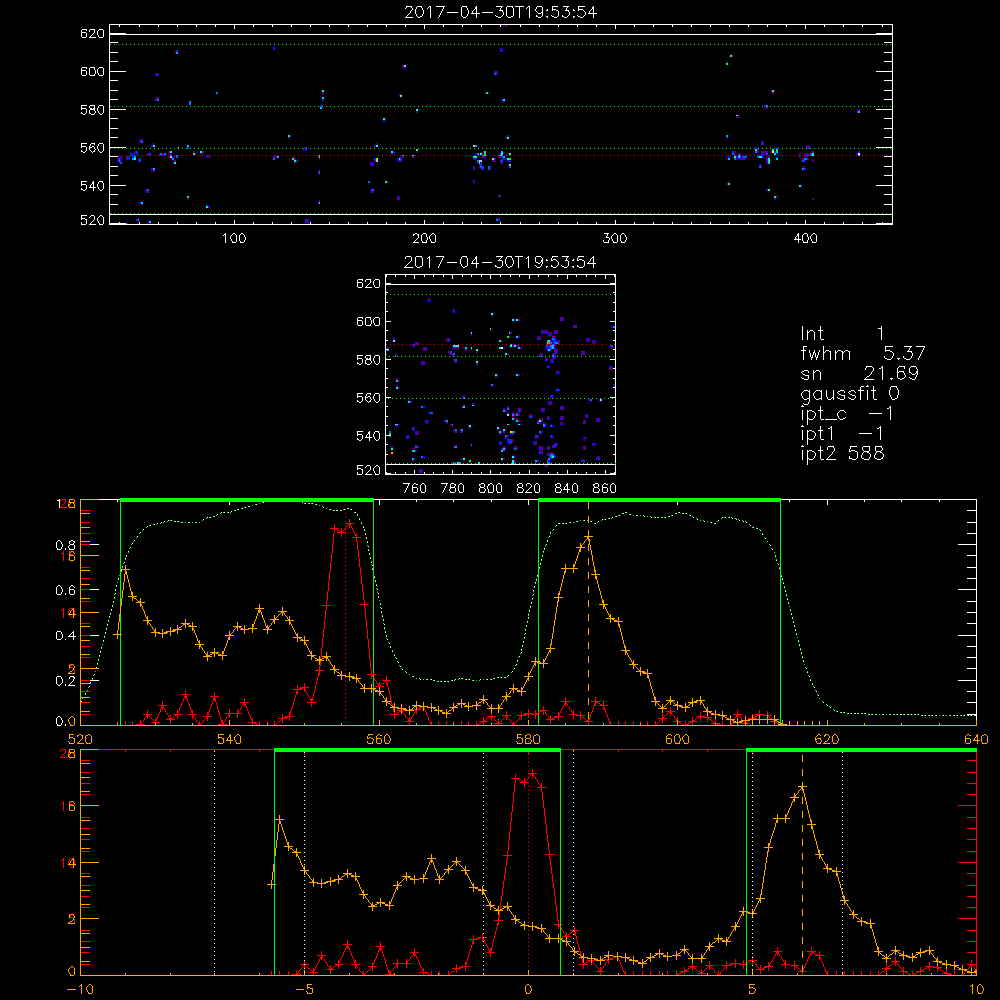Click x-axis label 100 on the wide top plot

coord(234,239)
